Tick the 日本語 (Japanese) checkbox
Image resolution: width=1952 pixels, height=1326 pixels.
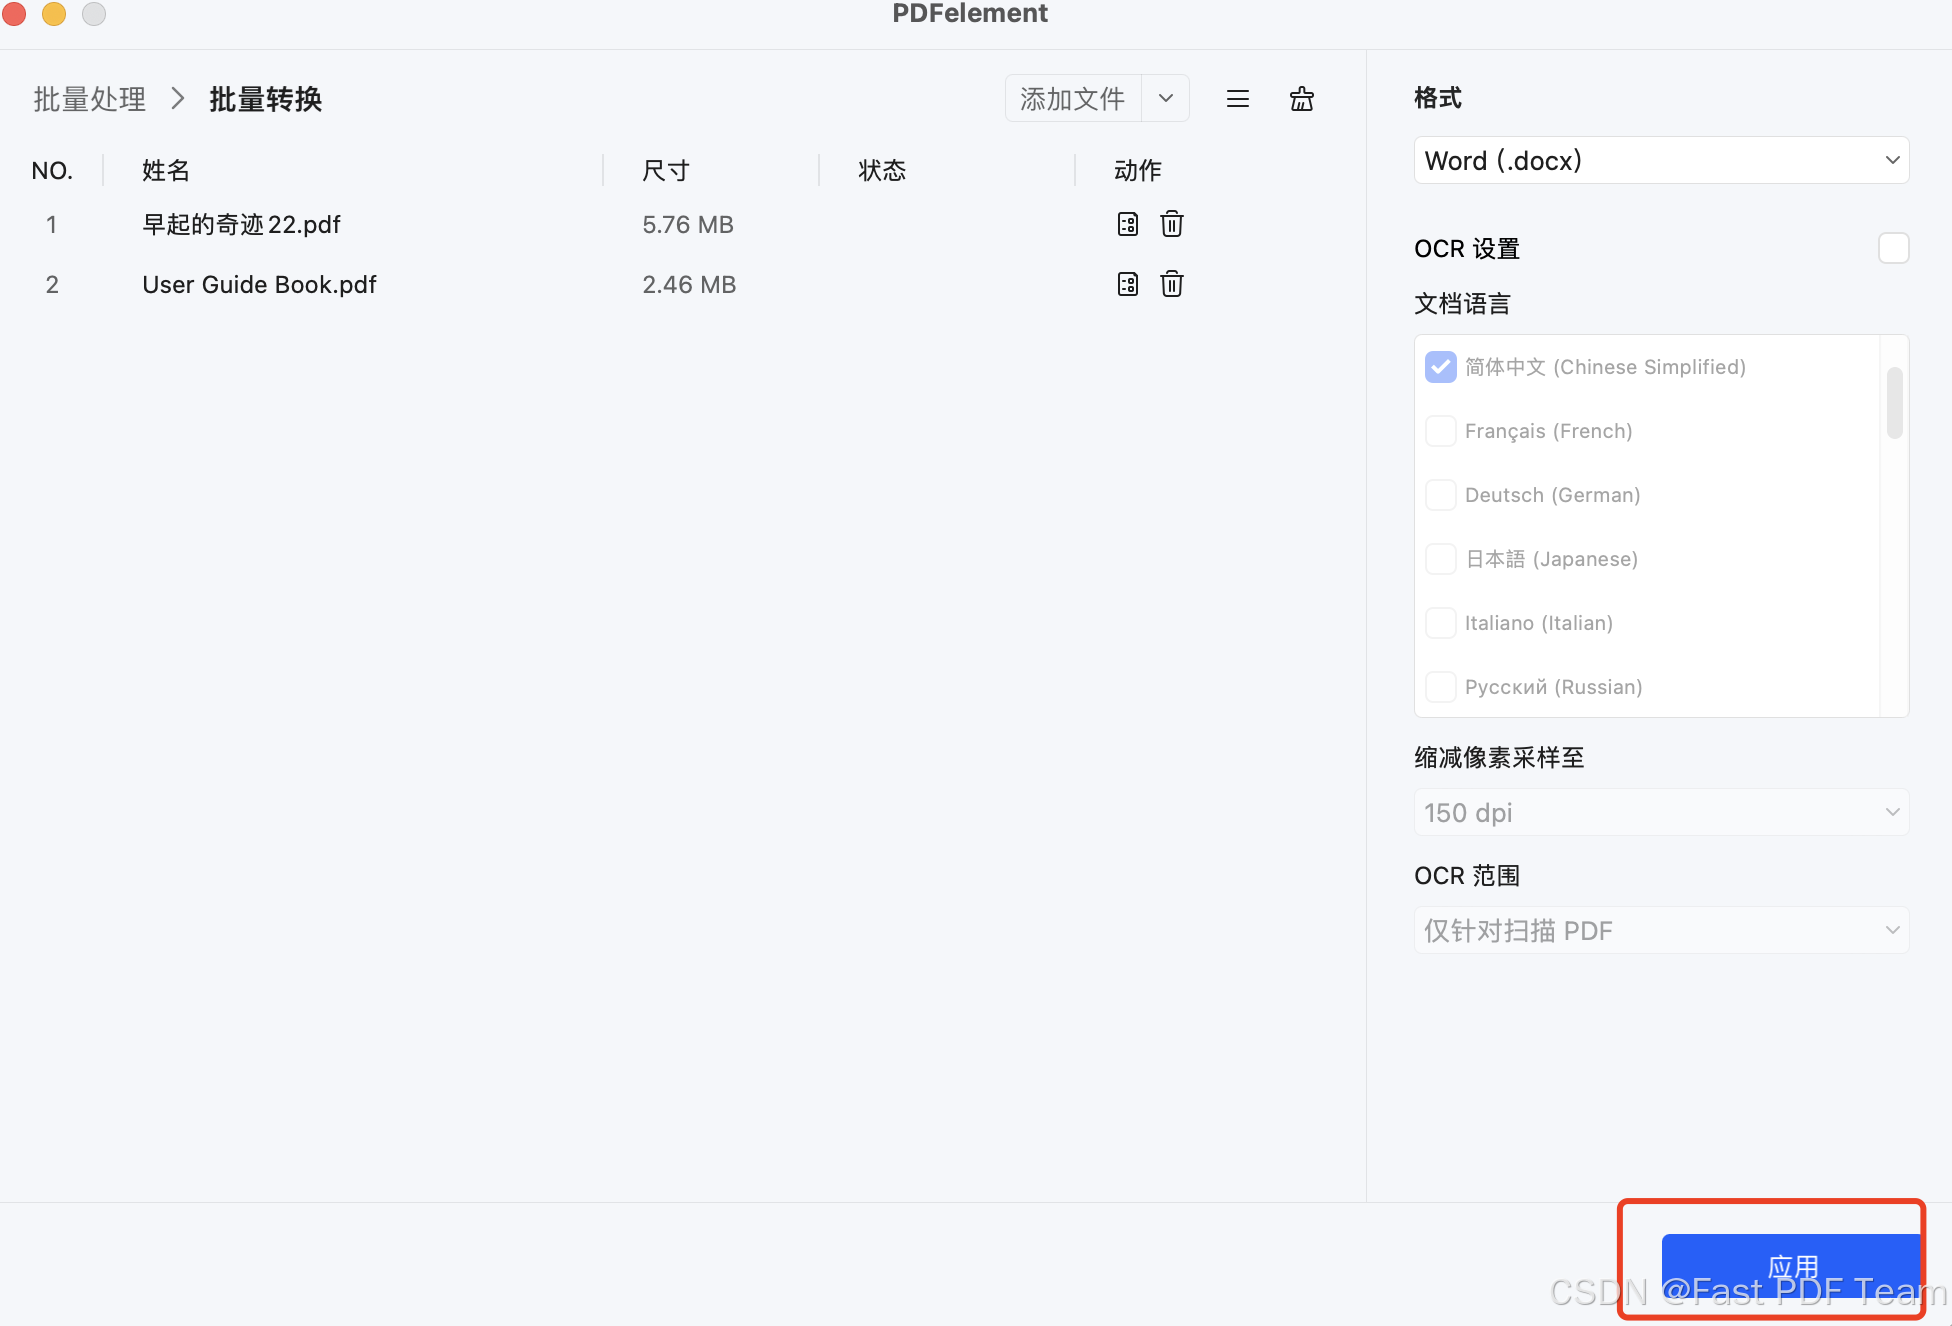pos(1440,559)
